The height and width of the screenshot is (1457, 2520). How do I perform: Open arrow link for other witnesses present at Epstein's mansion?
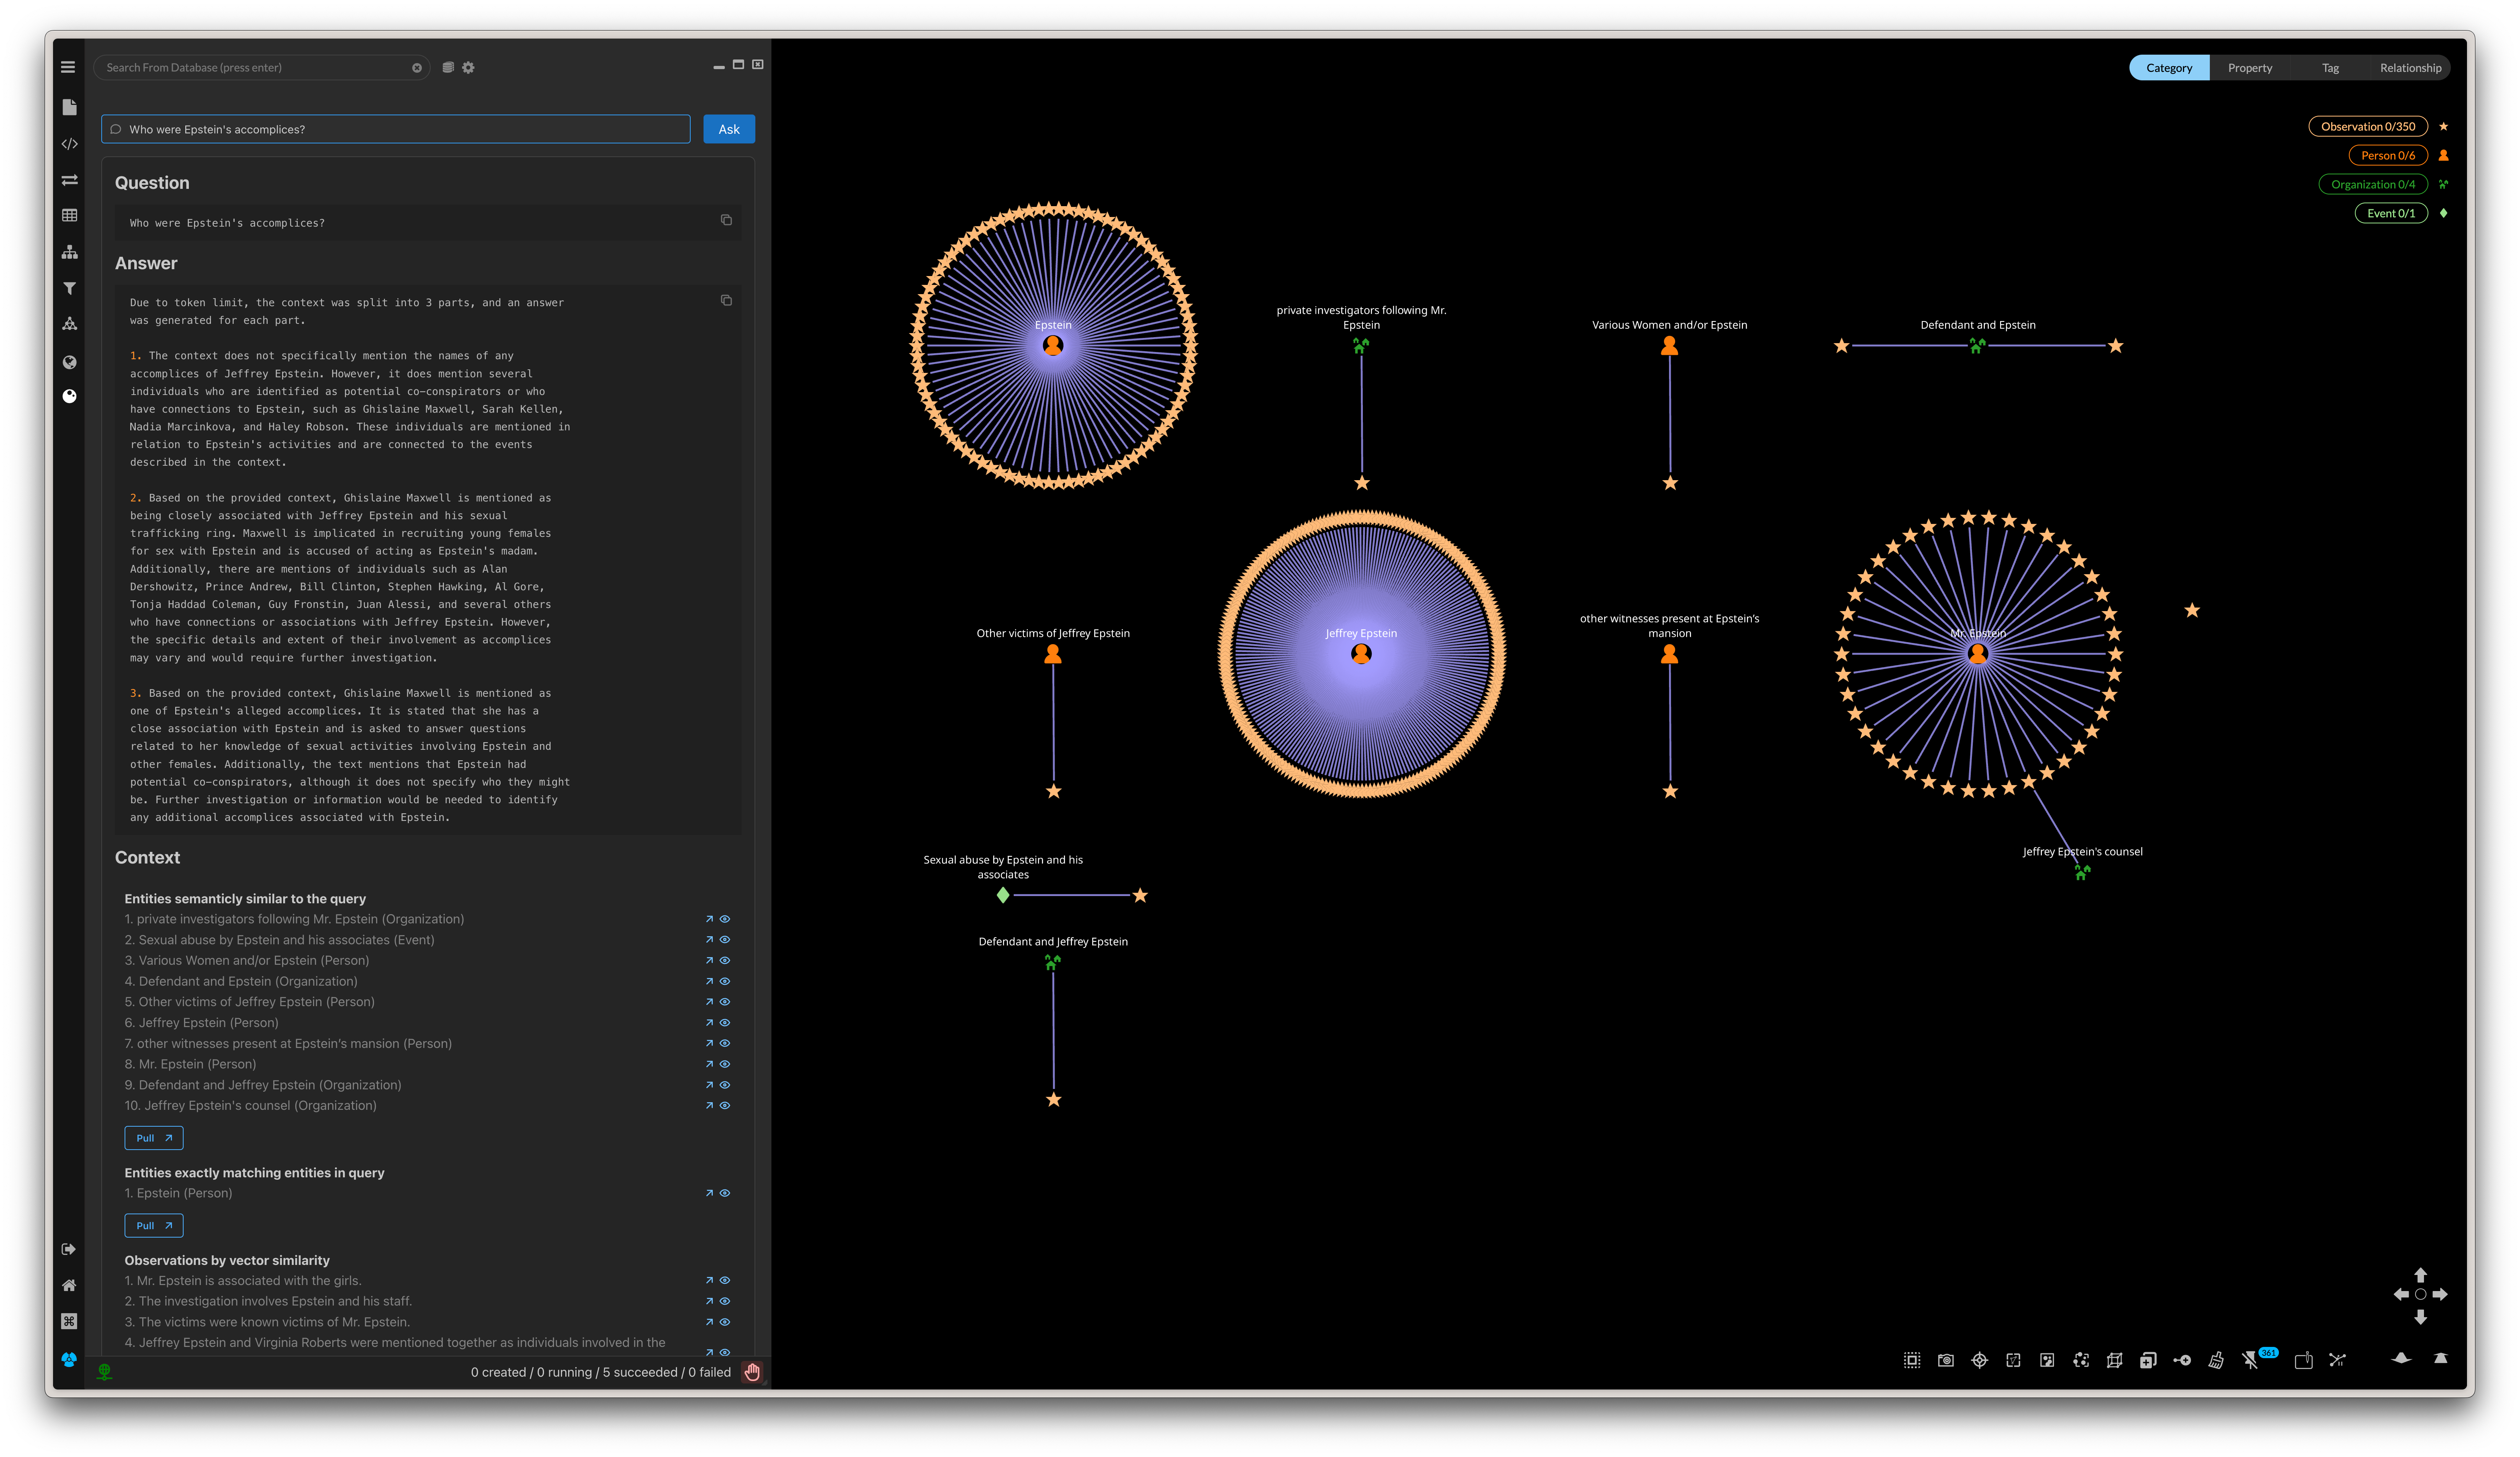(x=709, y=1044)
